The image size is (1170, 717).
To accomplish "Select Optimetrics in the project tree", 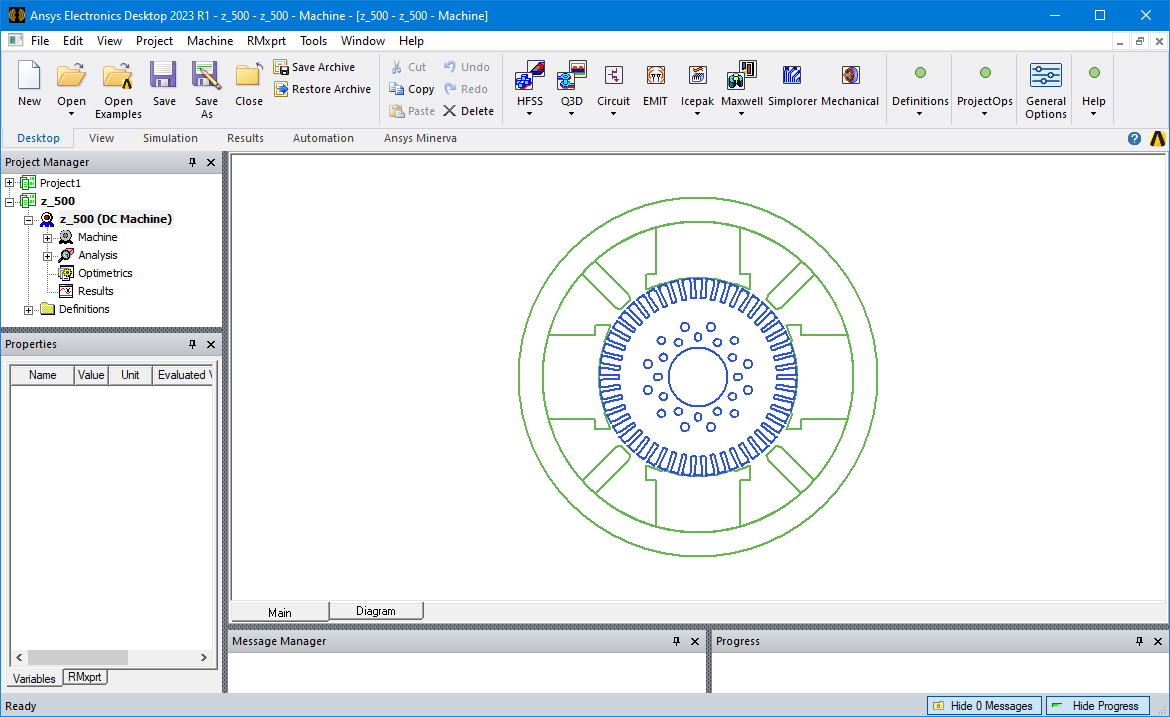I will coord(105,273).
